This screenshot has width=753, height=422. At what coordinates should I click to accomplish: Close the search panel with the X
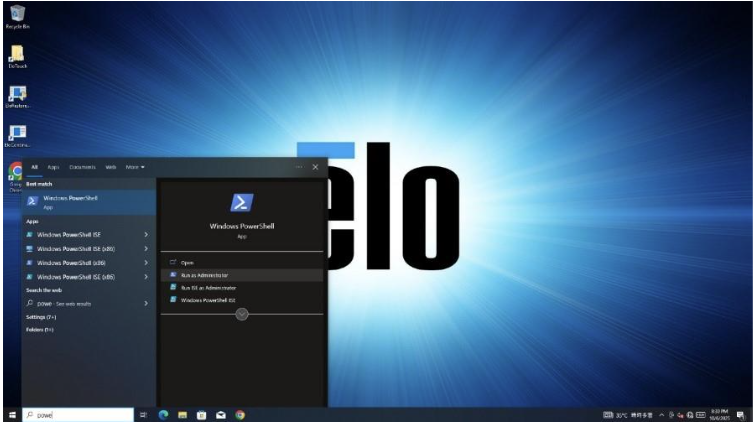point(315,167)
